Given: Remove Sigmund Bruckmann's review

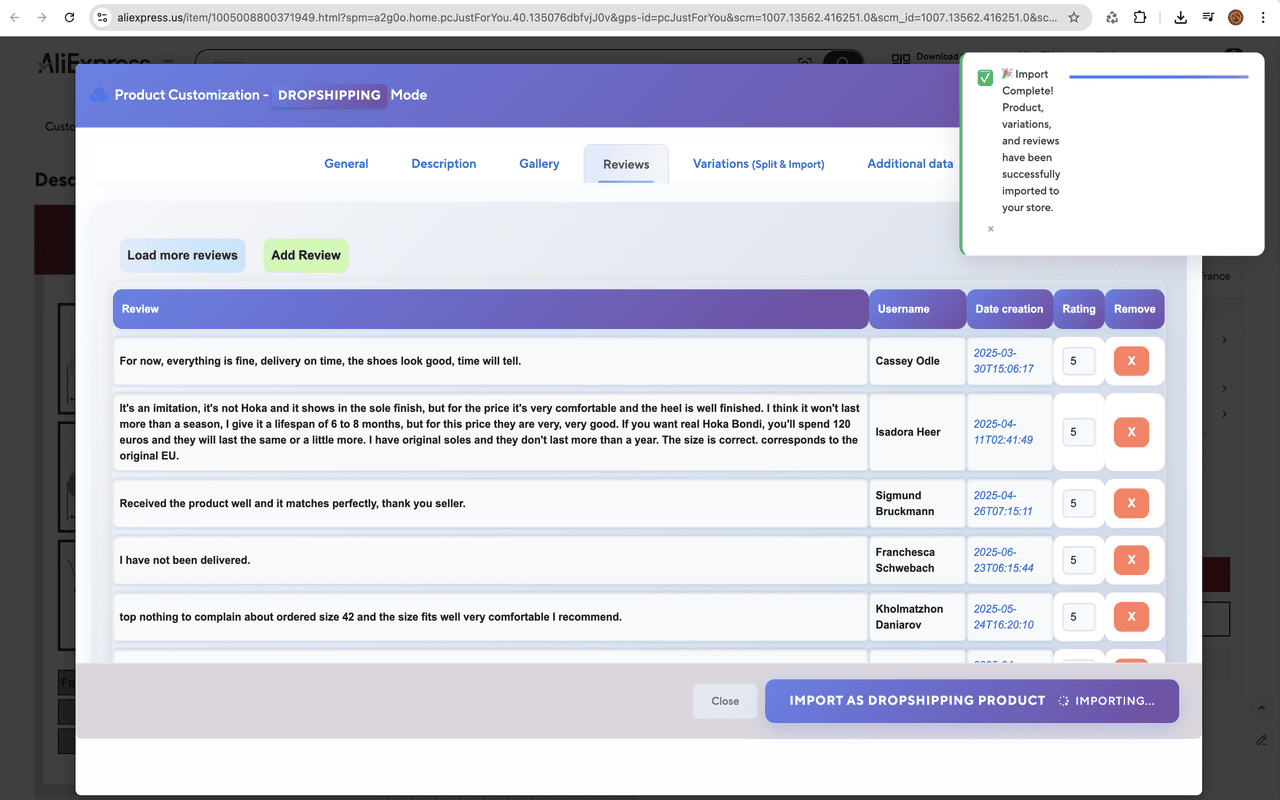Looking at the screenshot, I should click(x=1131, y=503).
